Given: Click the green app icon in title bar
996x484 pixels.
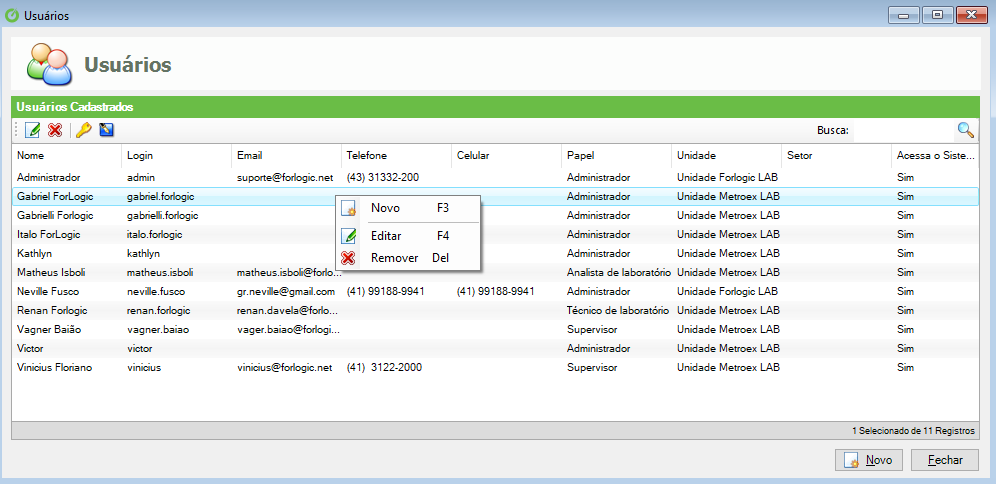Looking at the screenshot, I should coord(12,15).
